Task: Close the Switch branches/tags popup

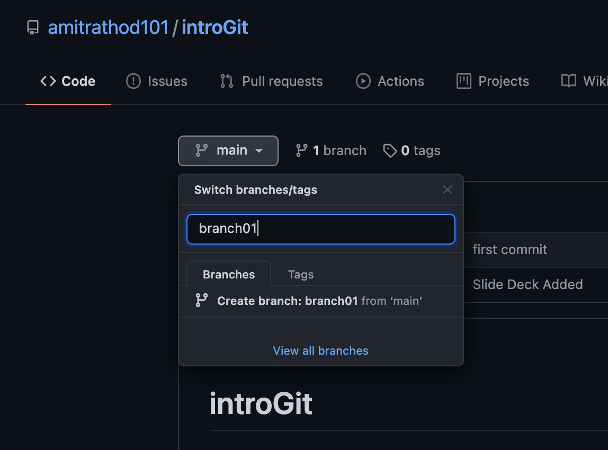Action: coord(447,190)
